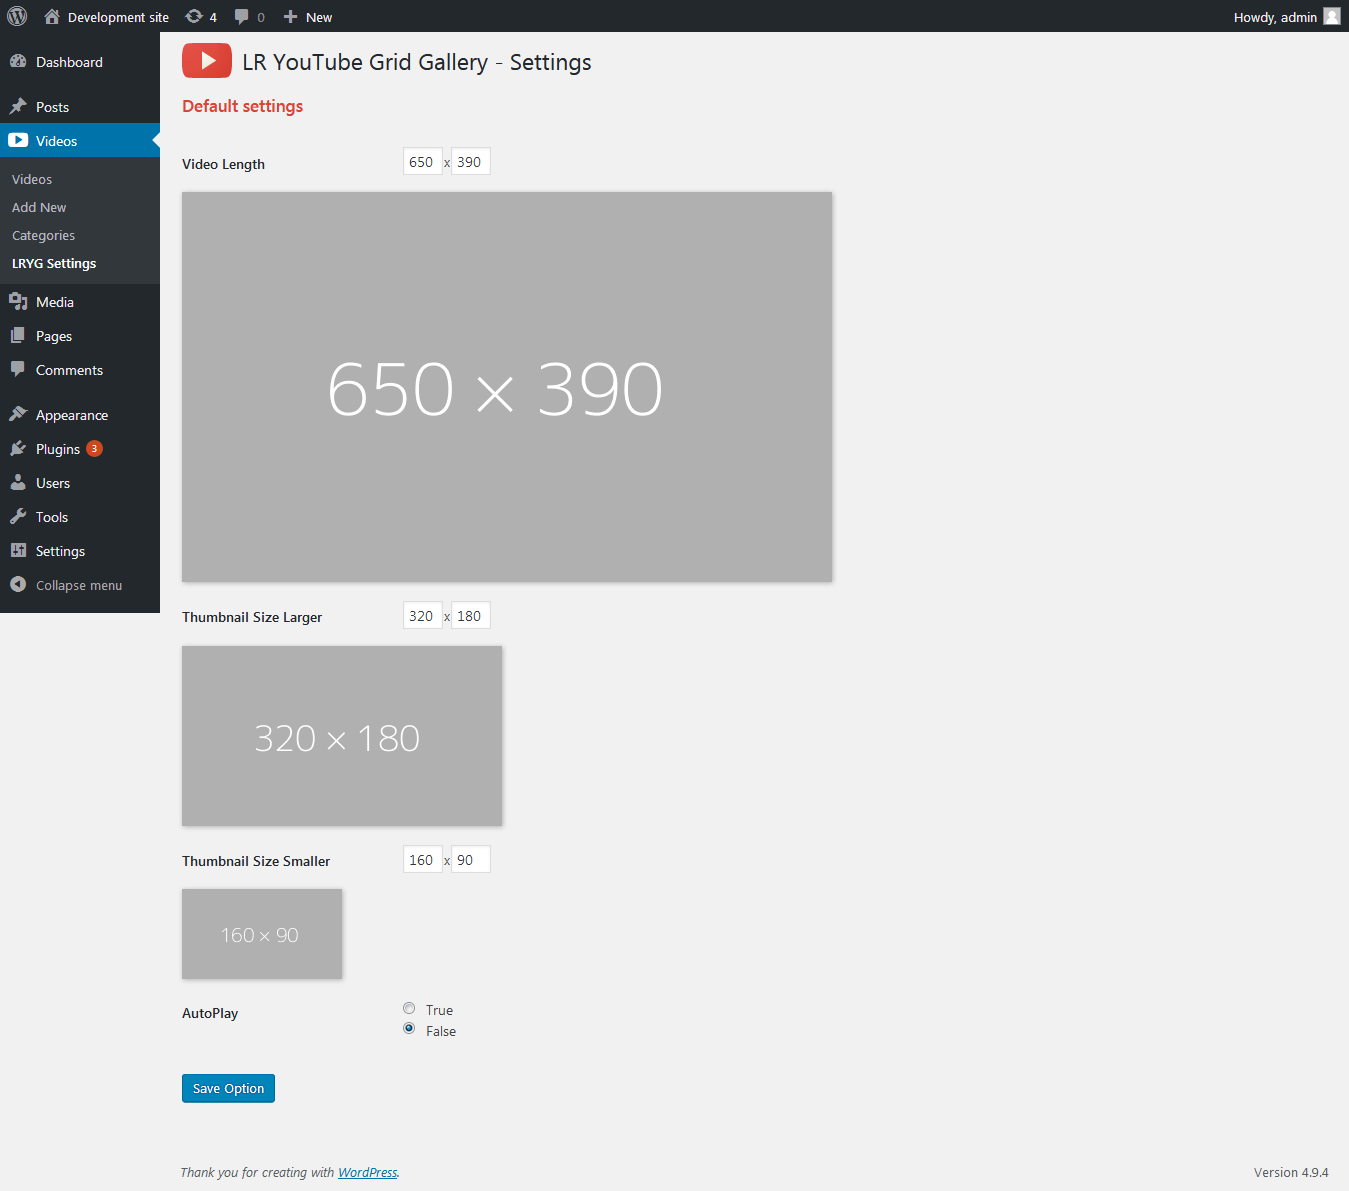The image size is (1349, 1191).
Task: Click Thumbnail Size Smaller height field 90
Action: click(x=471, y=860)
